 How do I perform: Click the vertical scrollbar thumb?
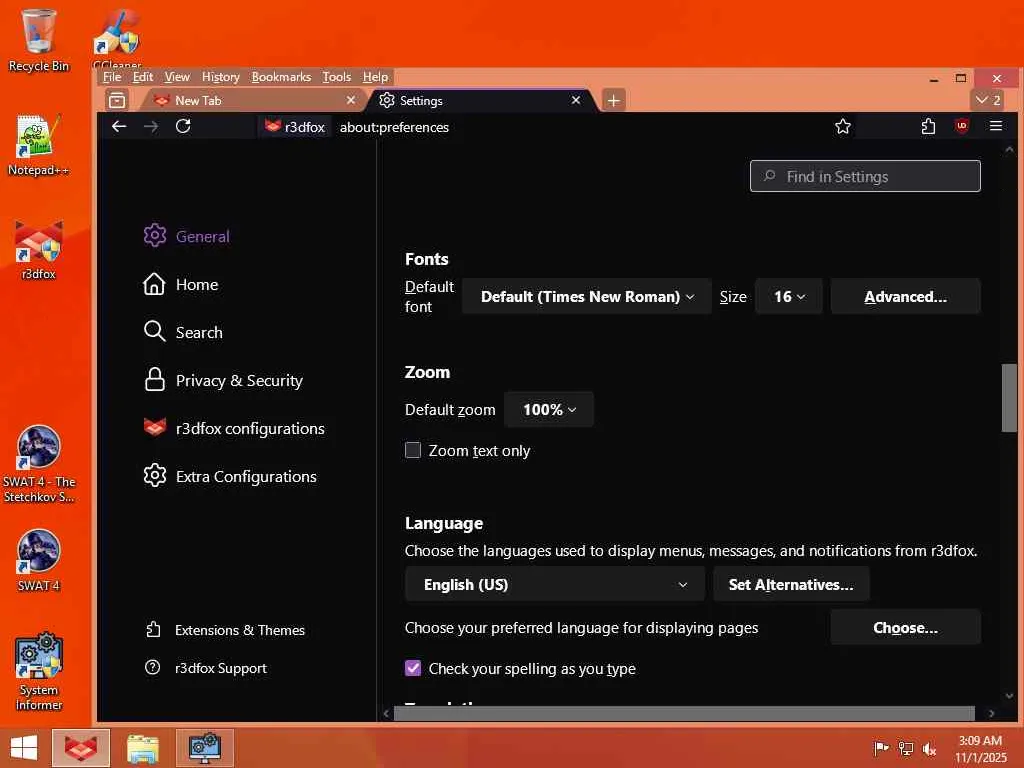[1009, 398]
